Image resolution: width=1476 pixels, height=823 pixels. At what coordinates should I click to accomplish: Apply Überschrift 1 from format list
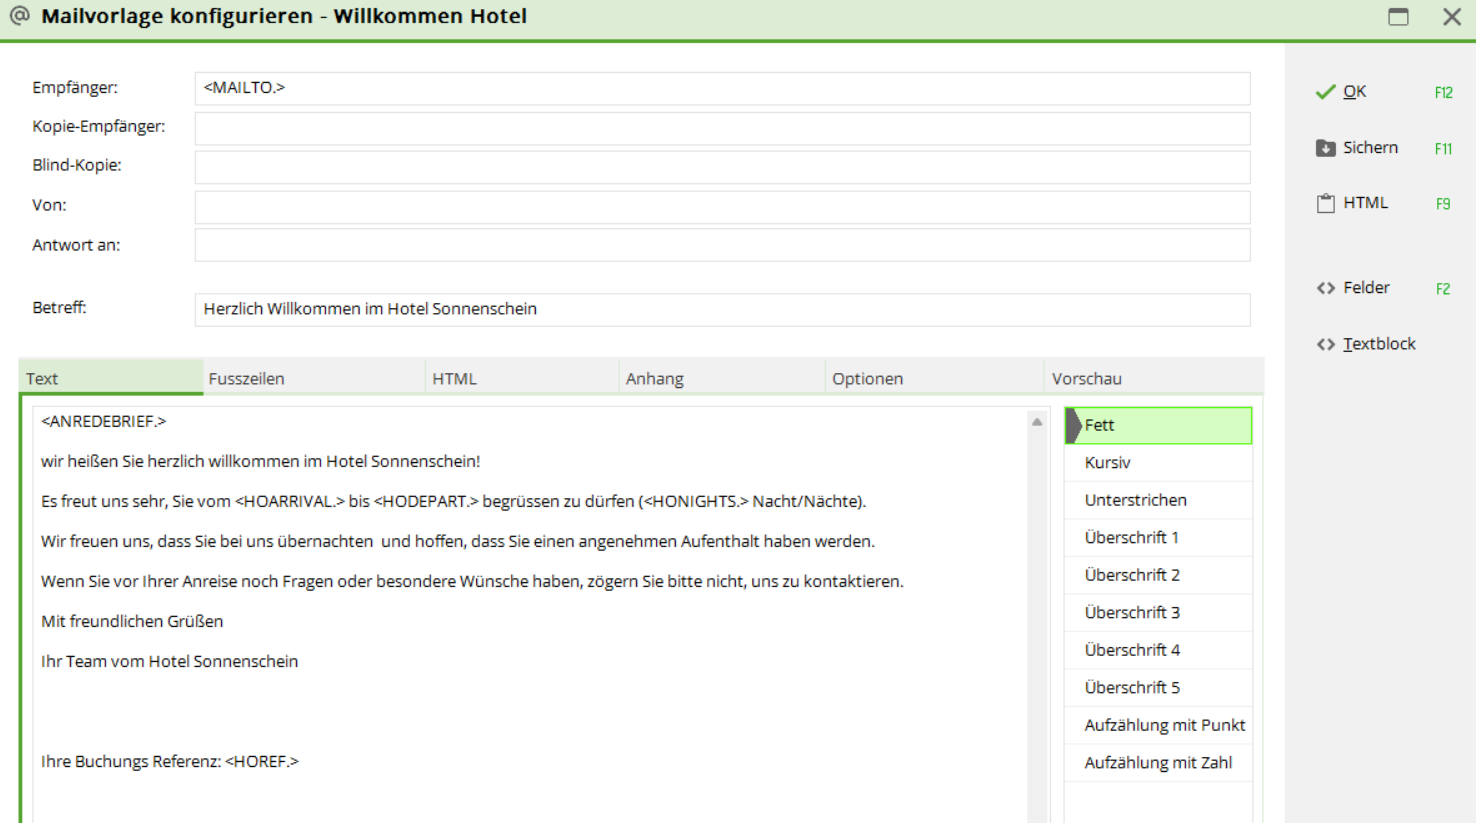click(x=1131, y=538)
